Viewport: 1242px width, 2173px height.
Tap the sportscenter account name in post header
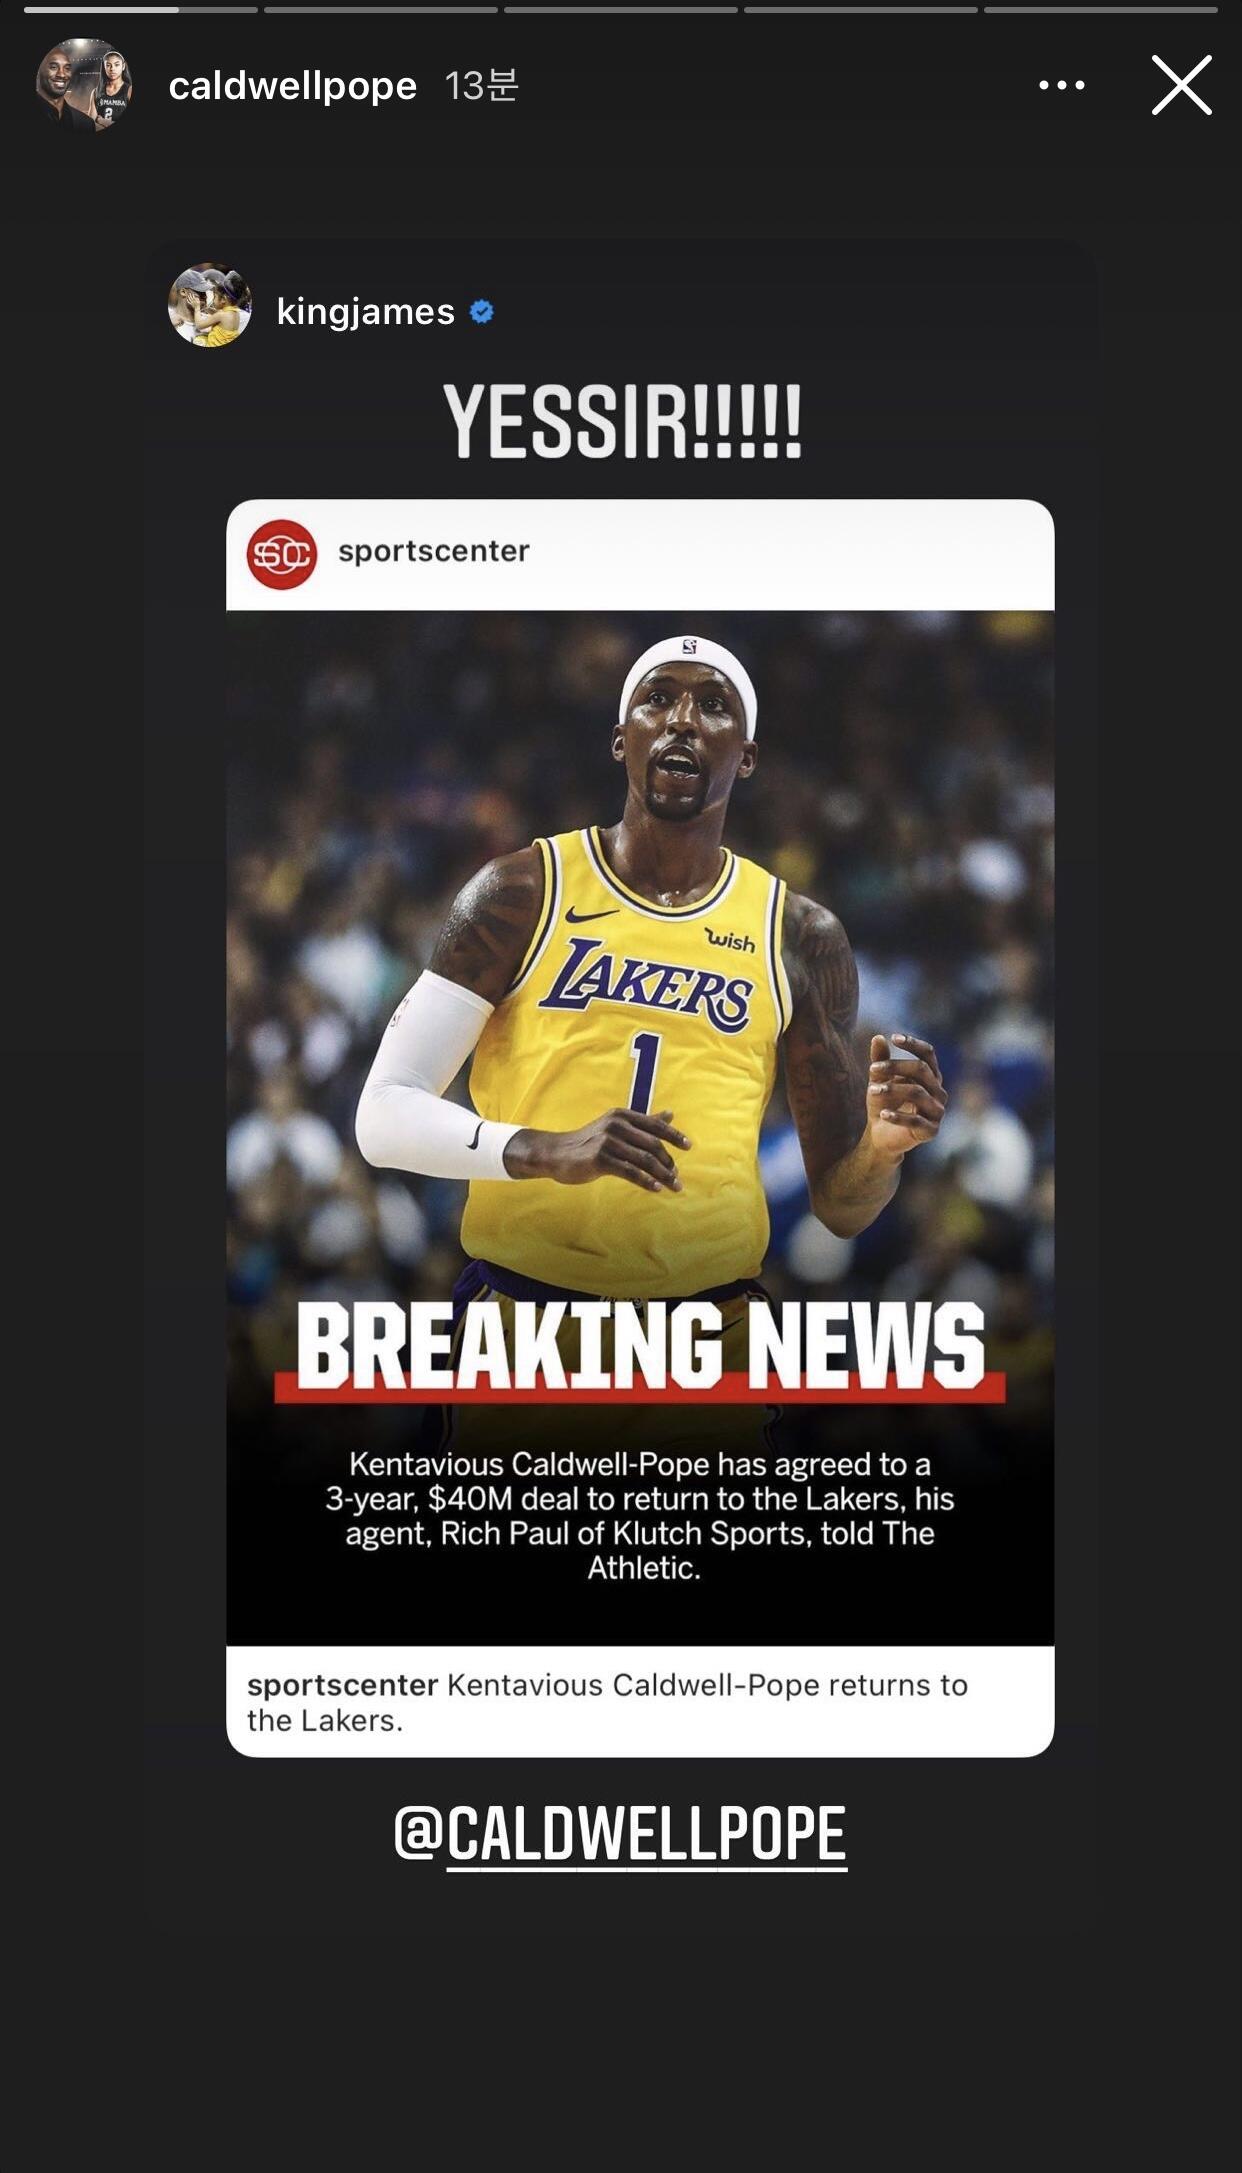pyautogui.click(x=433, y=551)
